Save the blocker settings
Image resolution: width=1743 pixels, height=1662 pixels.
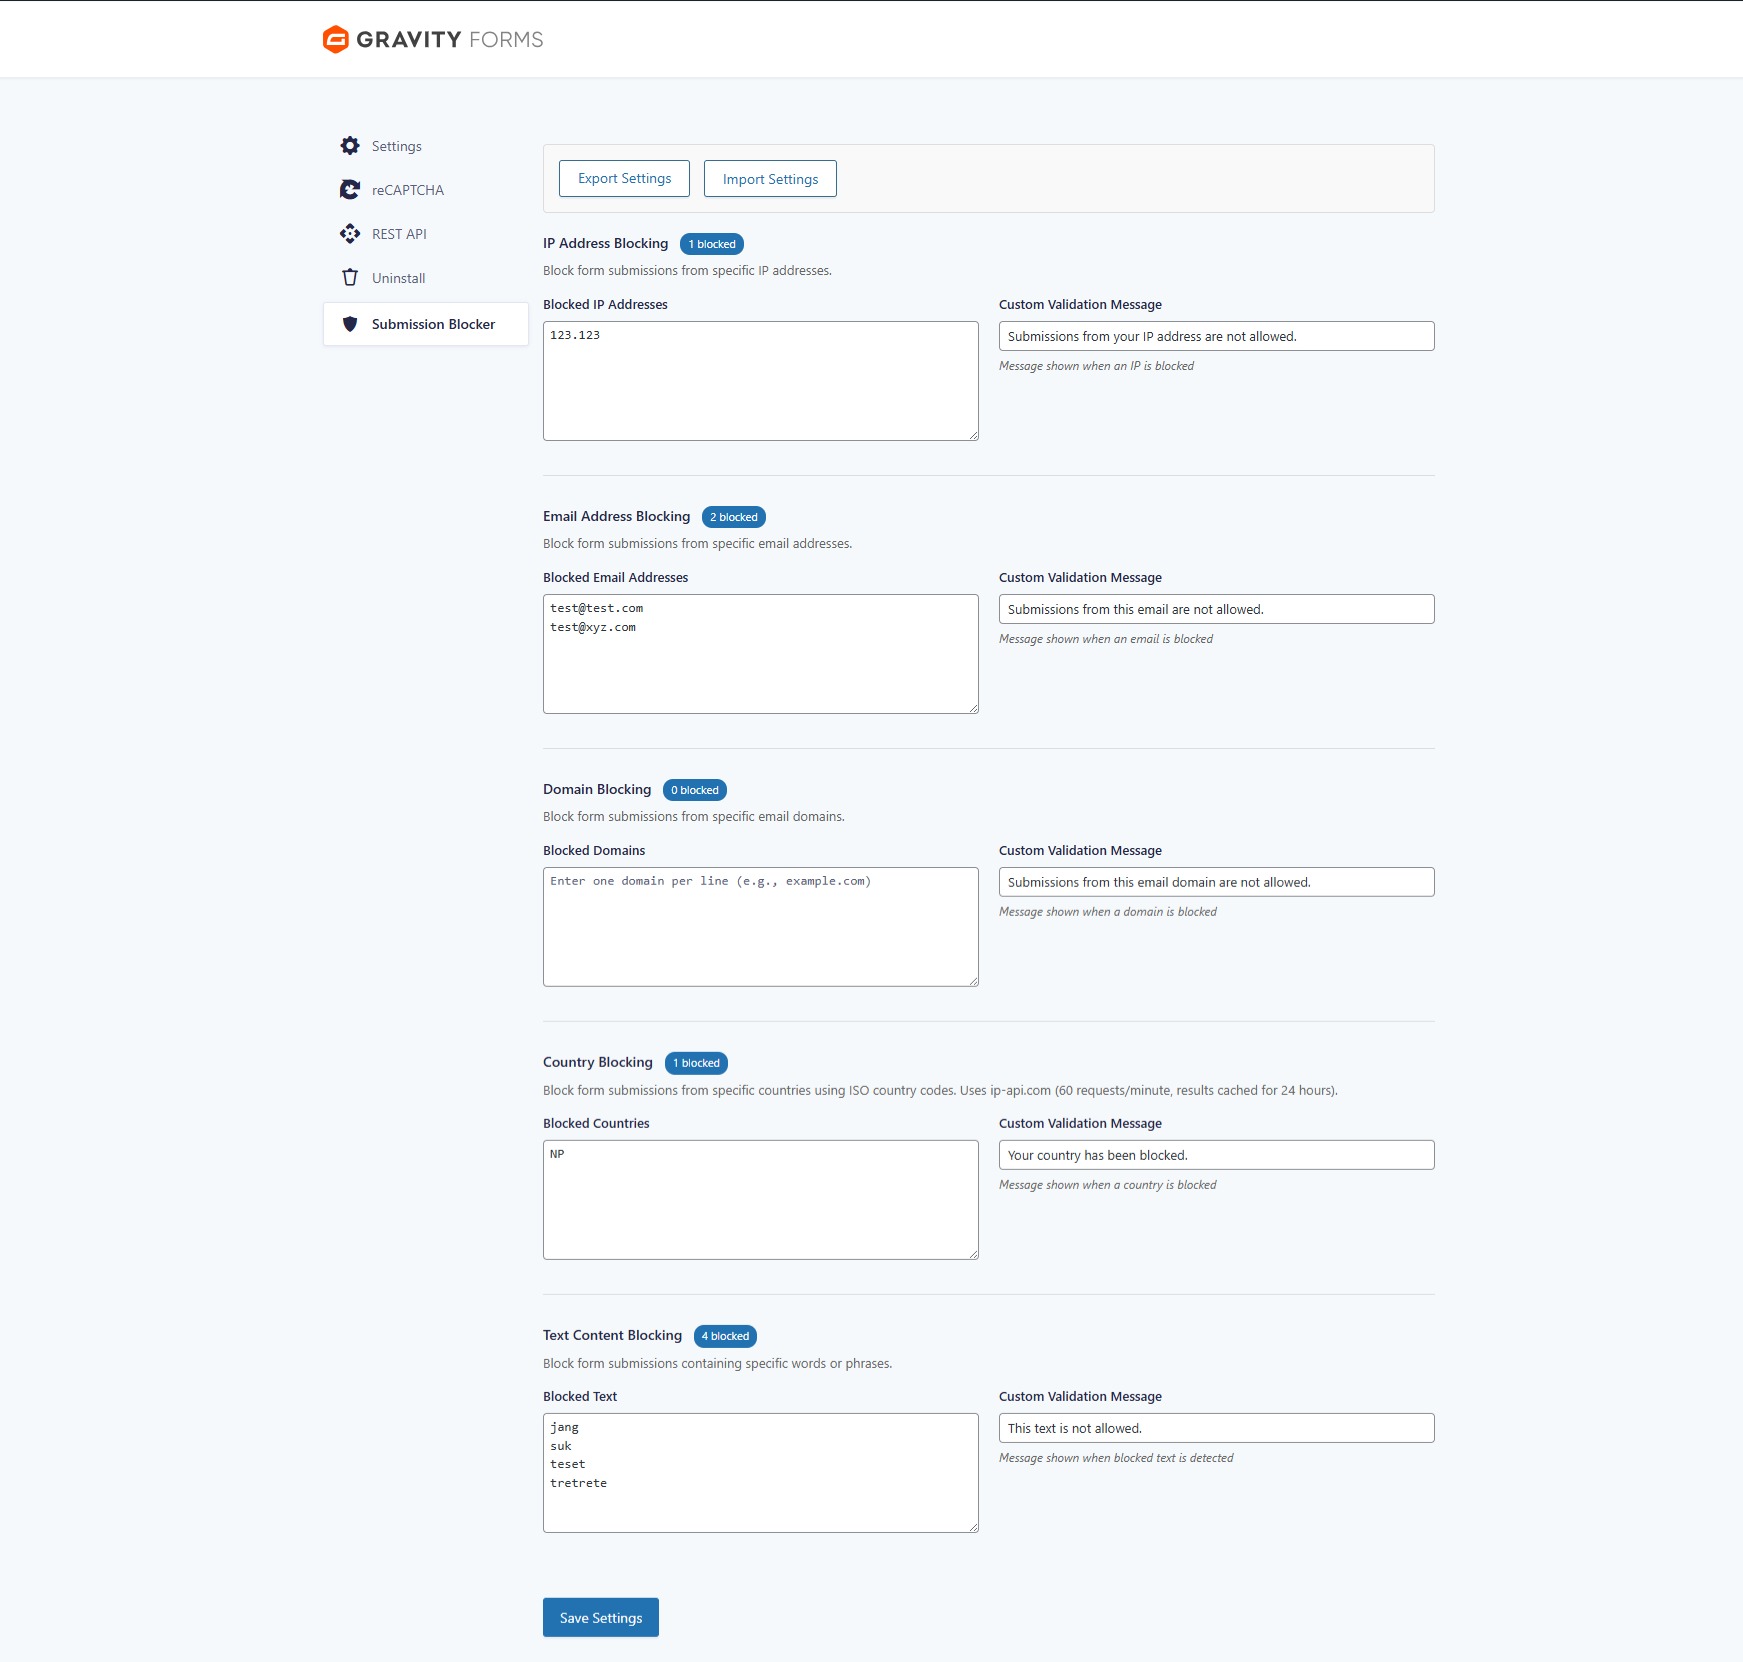point(600,1617)
